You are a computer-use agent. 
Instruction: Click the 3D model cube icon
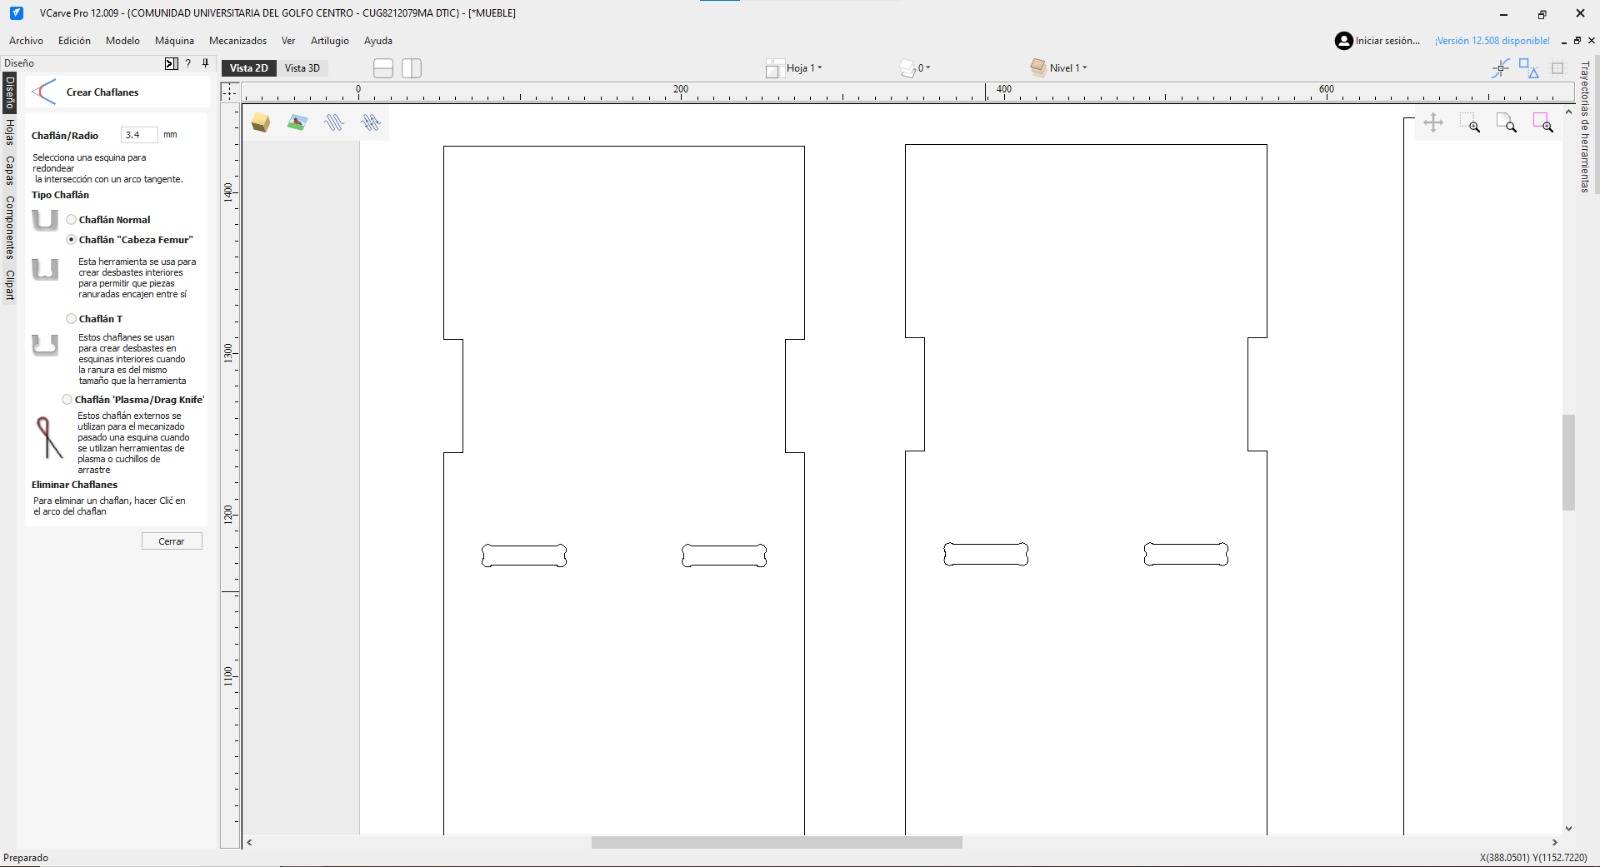261,122
